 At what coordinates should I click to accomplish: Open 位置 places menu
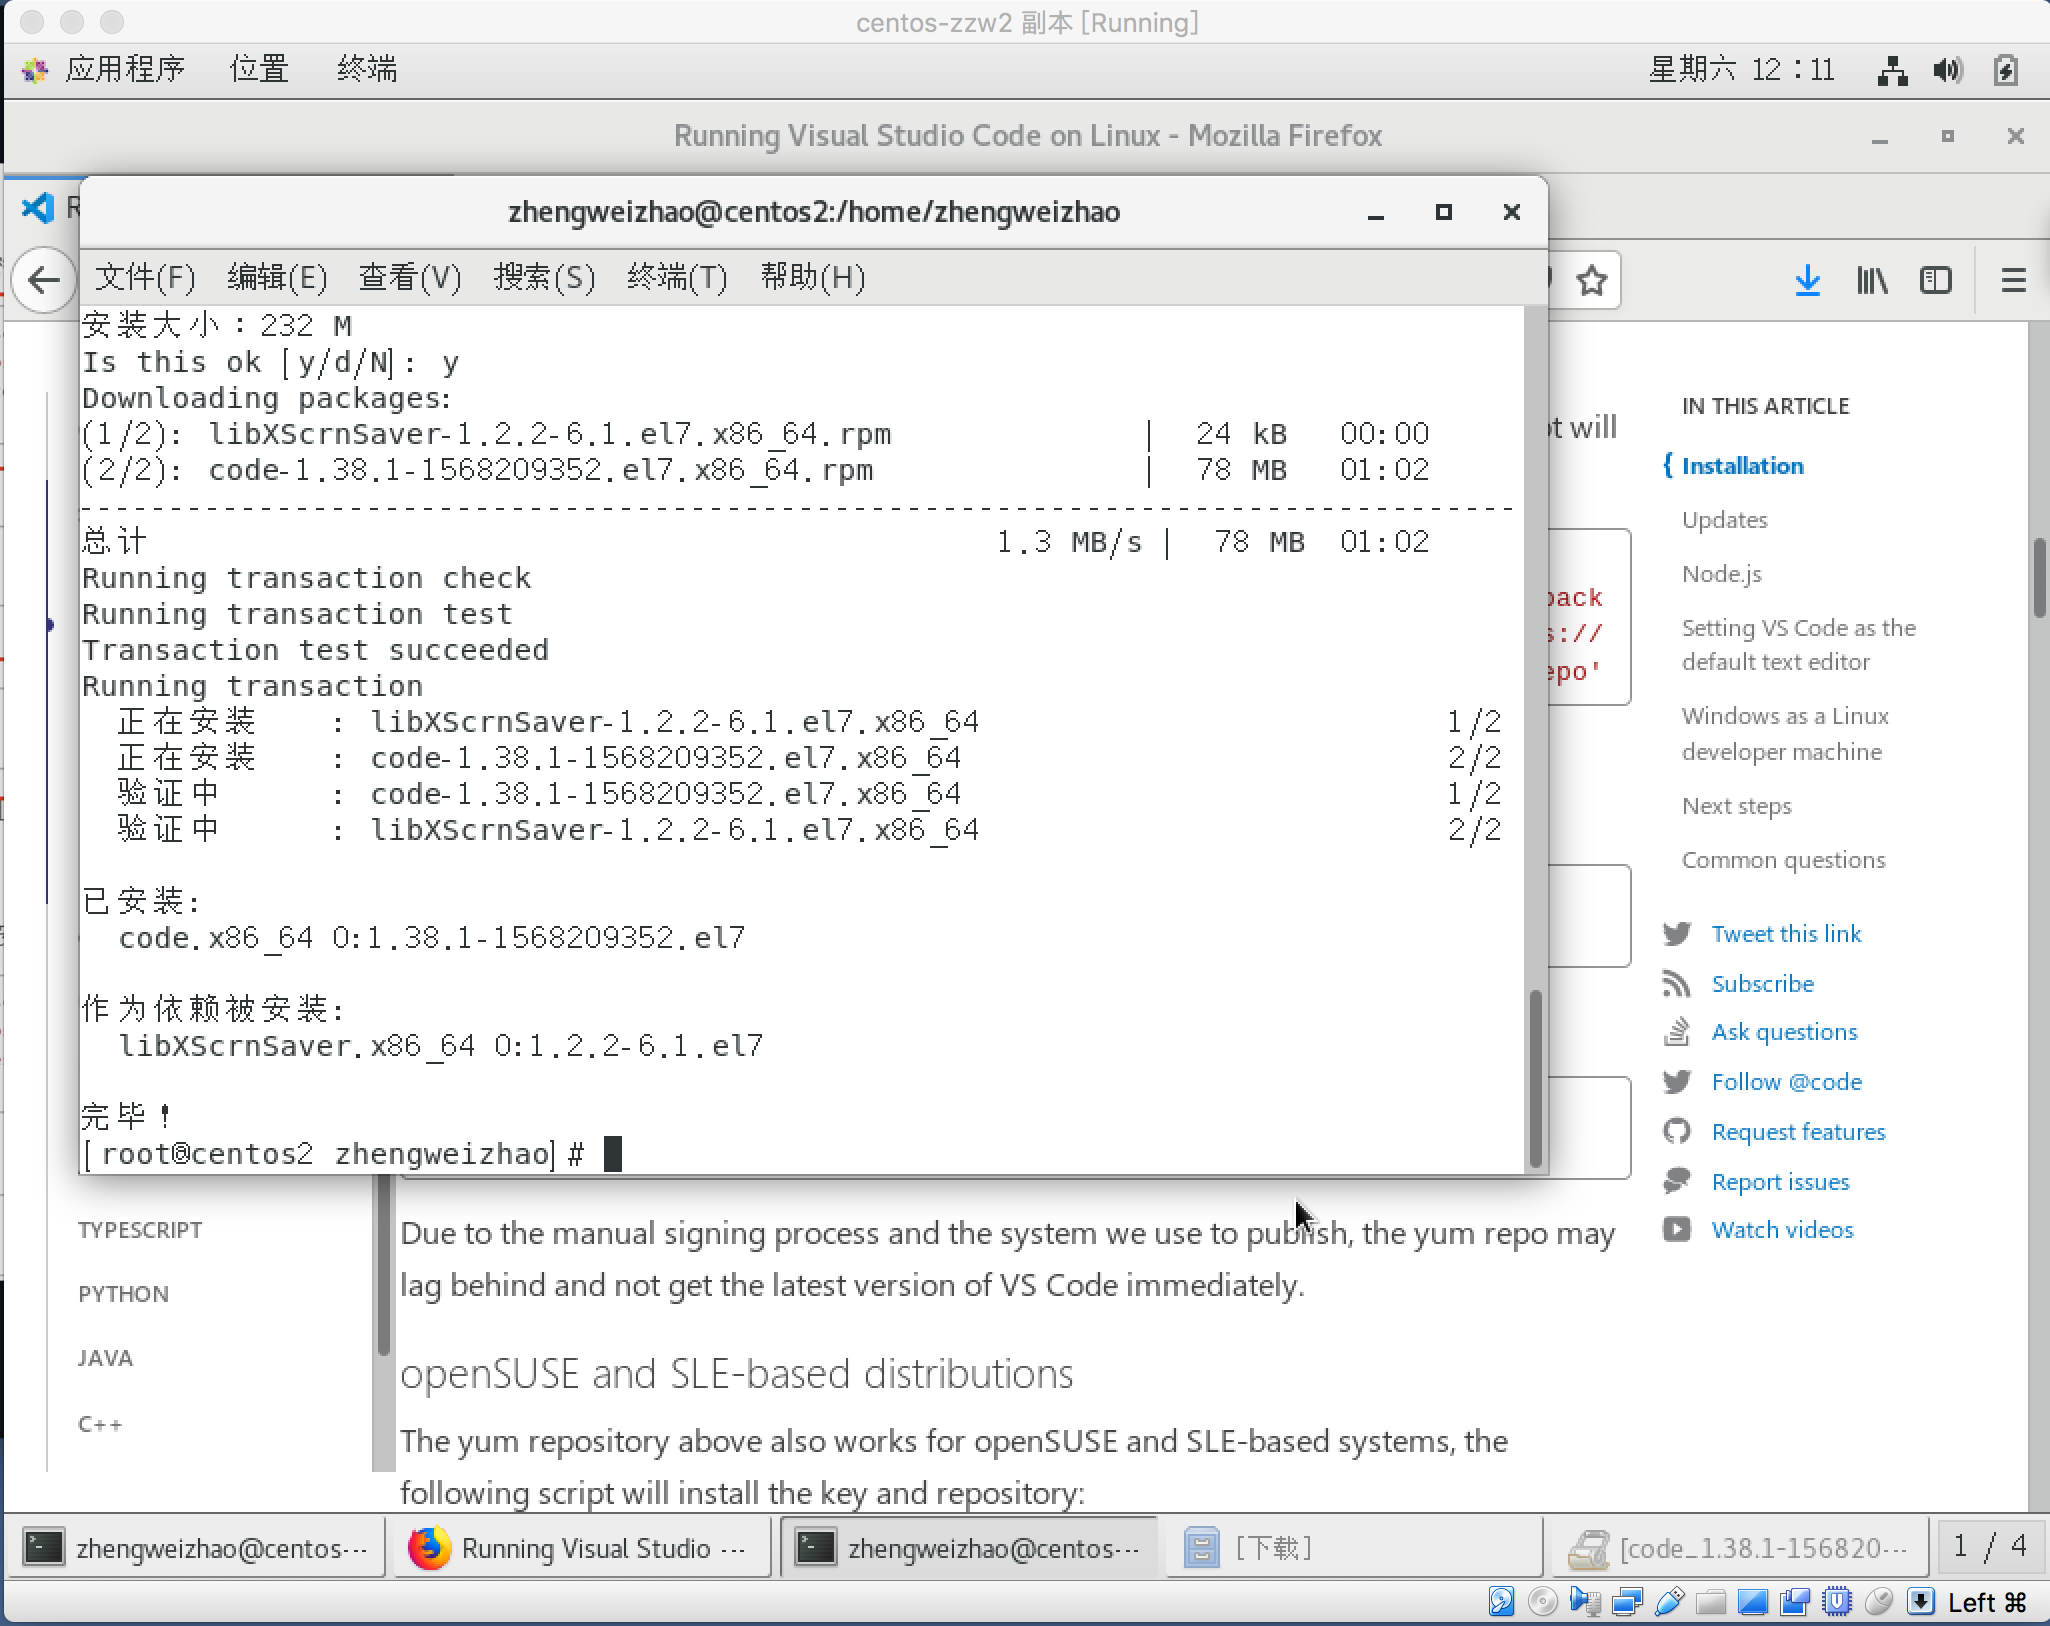coord(259,69)
